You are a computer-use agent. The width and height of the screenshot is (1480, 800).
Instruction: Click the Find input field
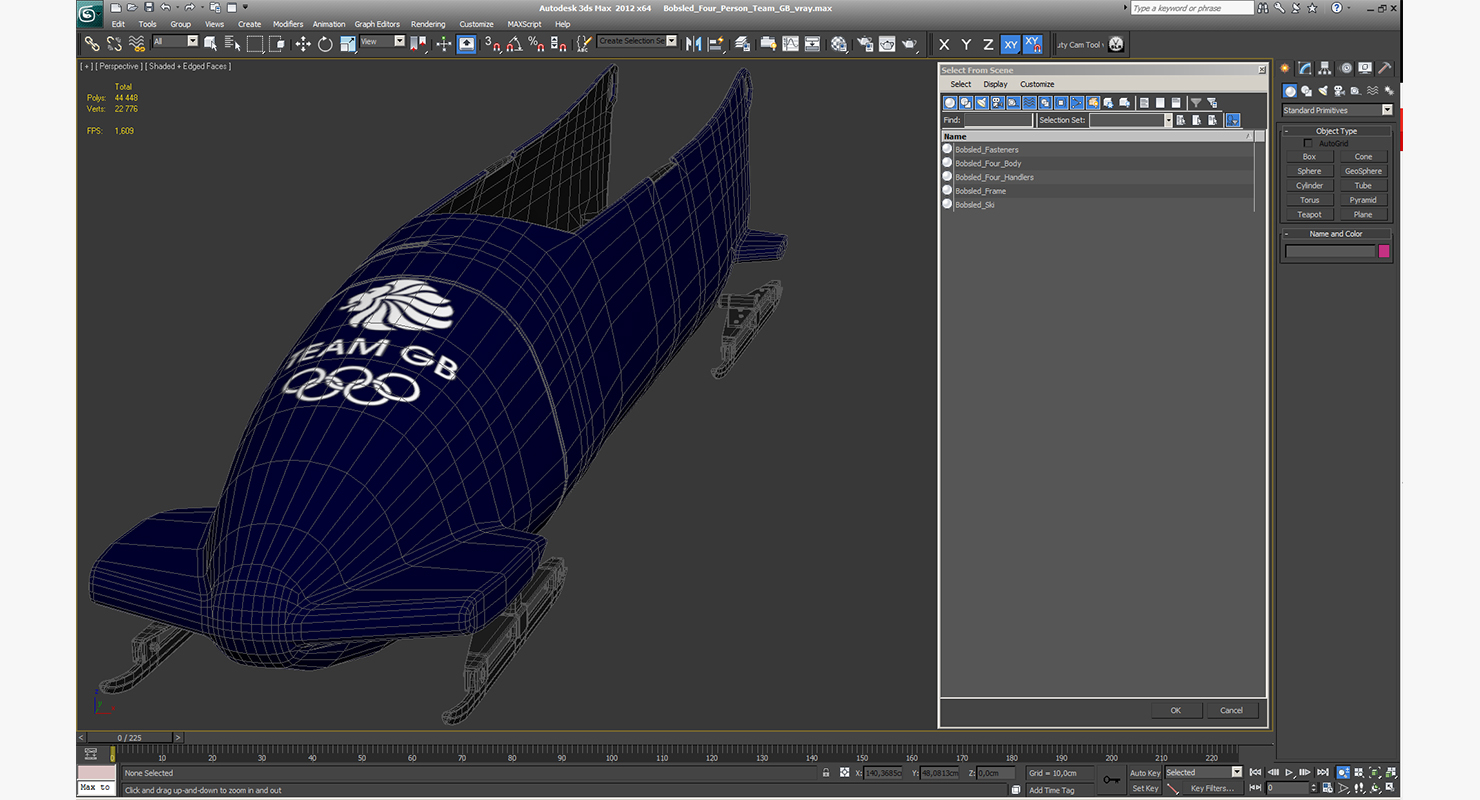tap(998, 120)
